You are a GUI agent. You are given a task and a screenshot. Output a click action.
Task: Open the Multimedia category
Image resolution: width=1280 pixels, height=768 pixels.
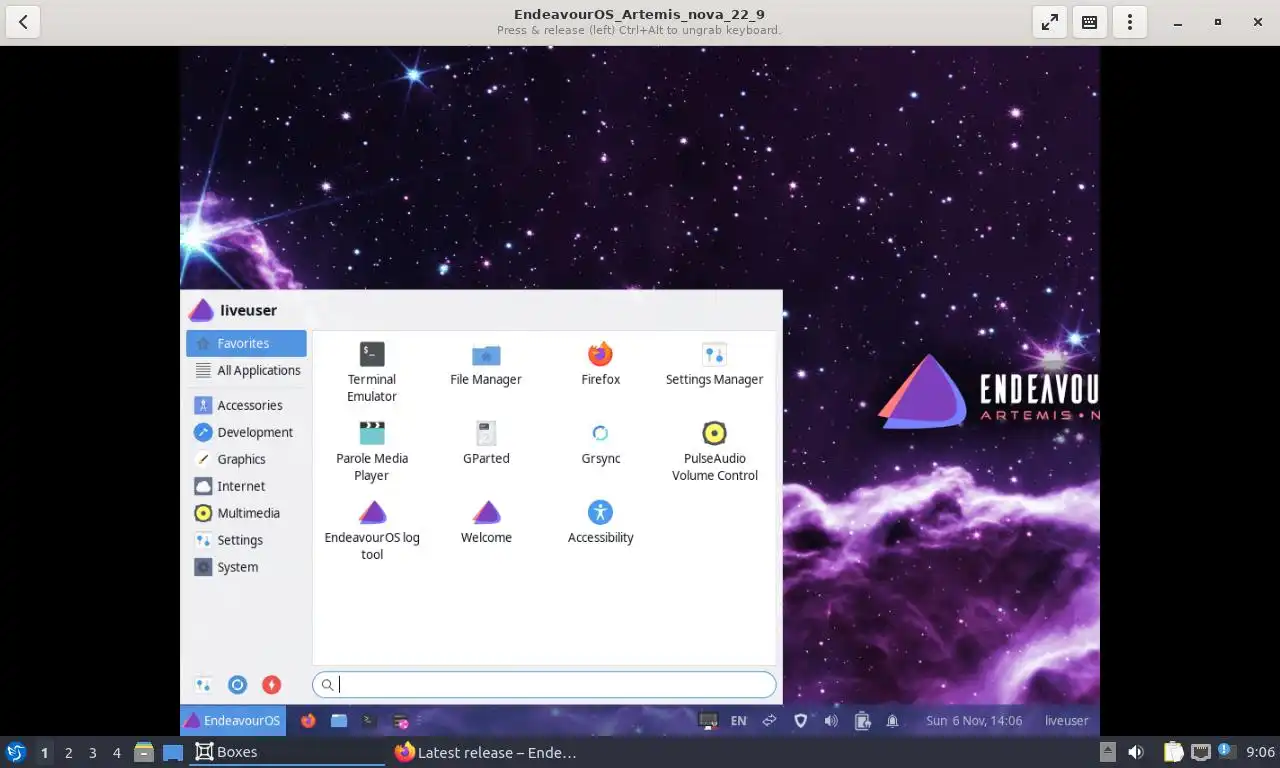(246, 513)
